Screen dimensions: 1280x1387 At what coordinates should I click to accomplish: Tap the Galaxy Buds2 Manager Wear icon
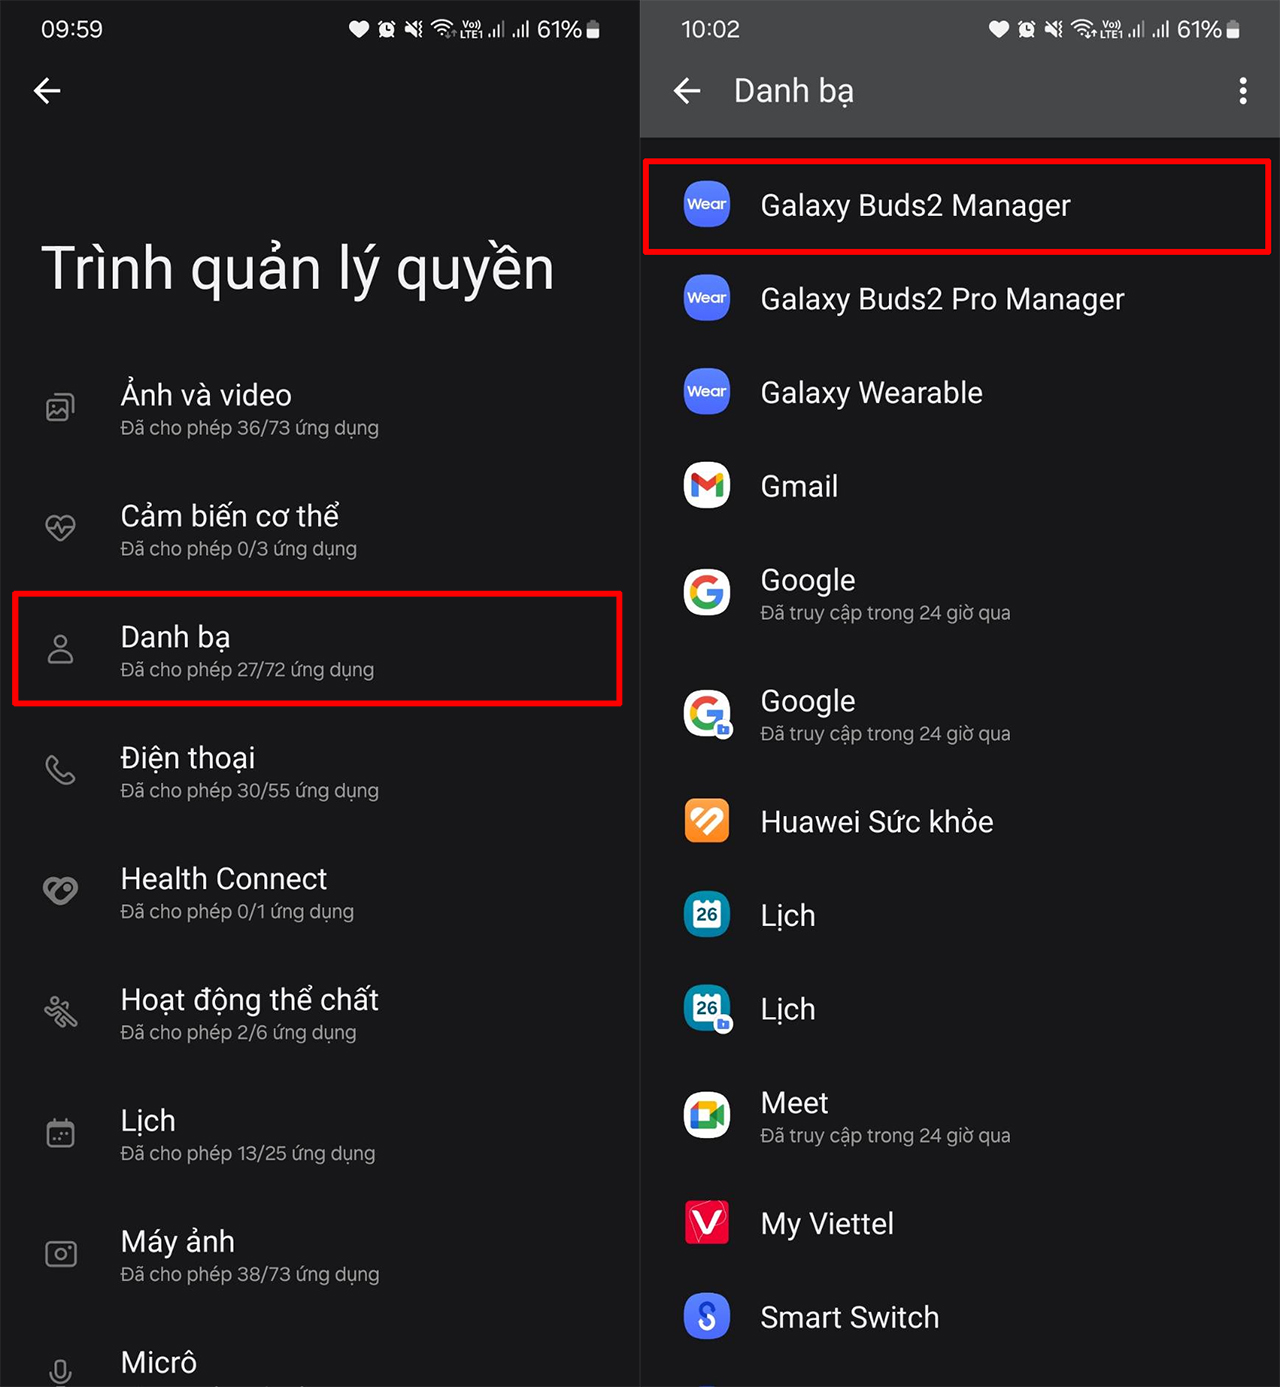click(707, 204)
